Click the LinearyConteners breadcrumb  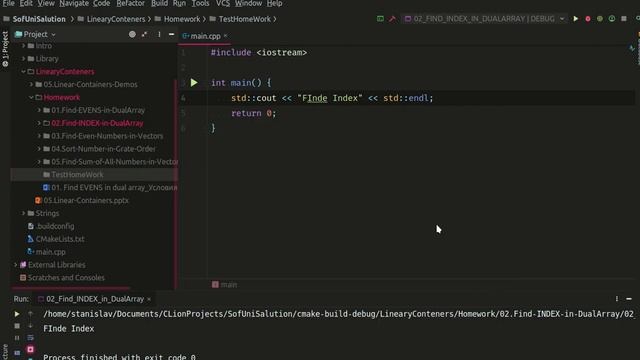click(x=116, y=19)
